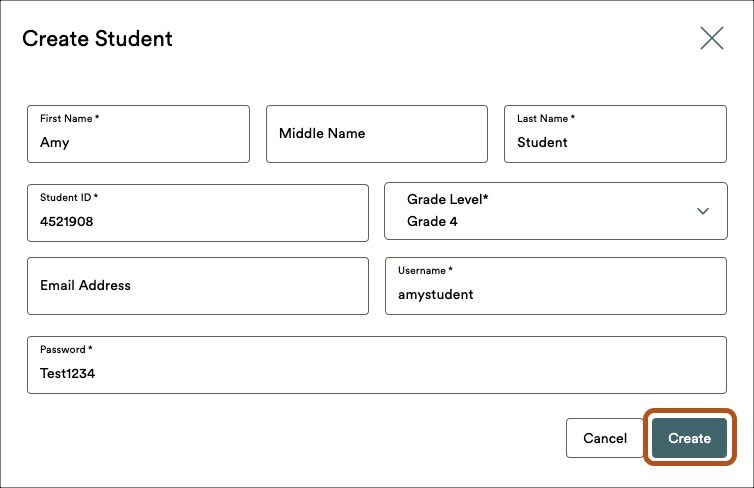Focus the empty Middle Name field
754x488 pixels.
coord(377,134)
